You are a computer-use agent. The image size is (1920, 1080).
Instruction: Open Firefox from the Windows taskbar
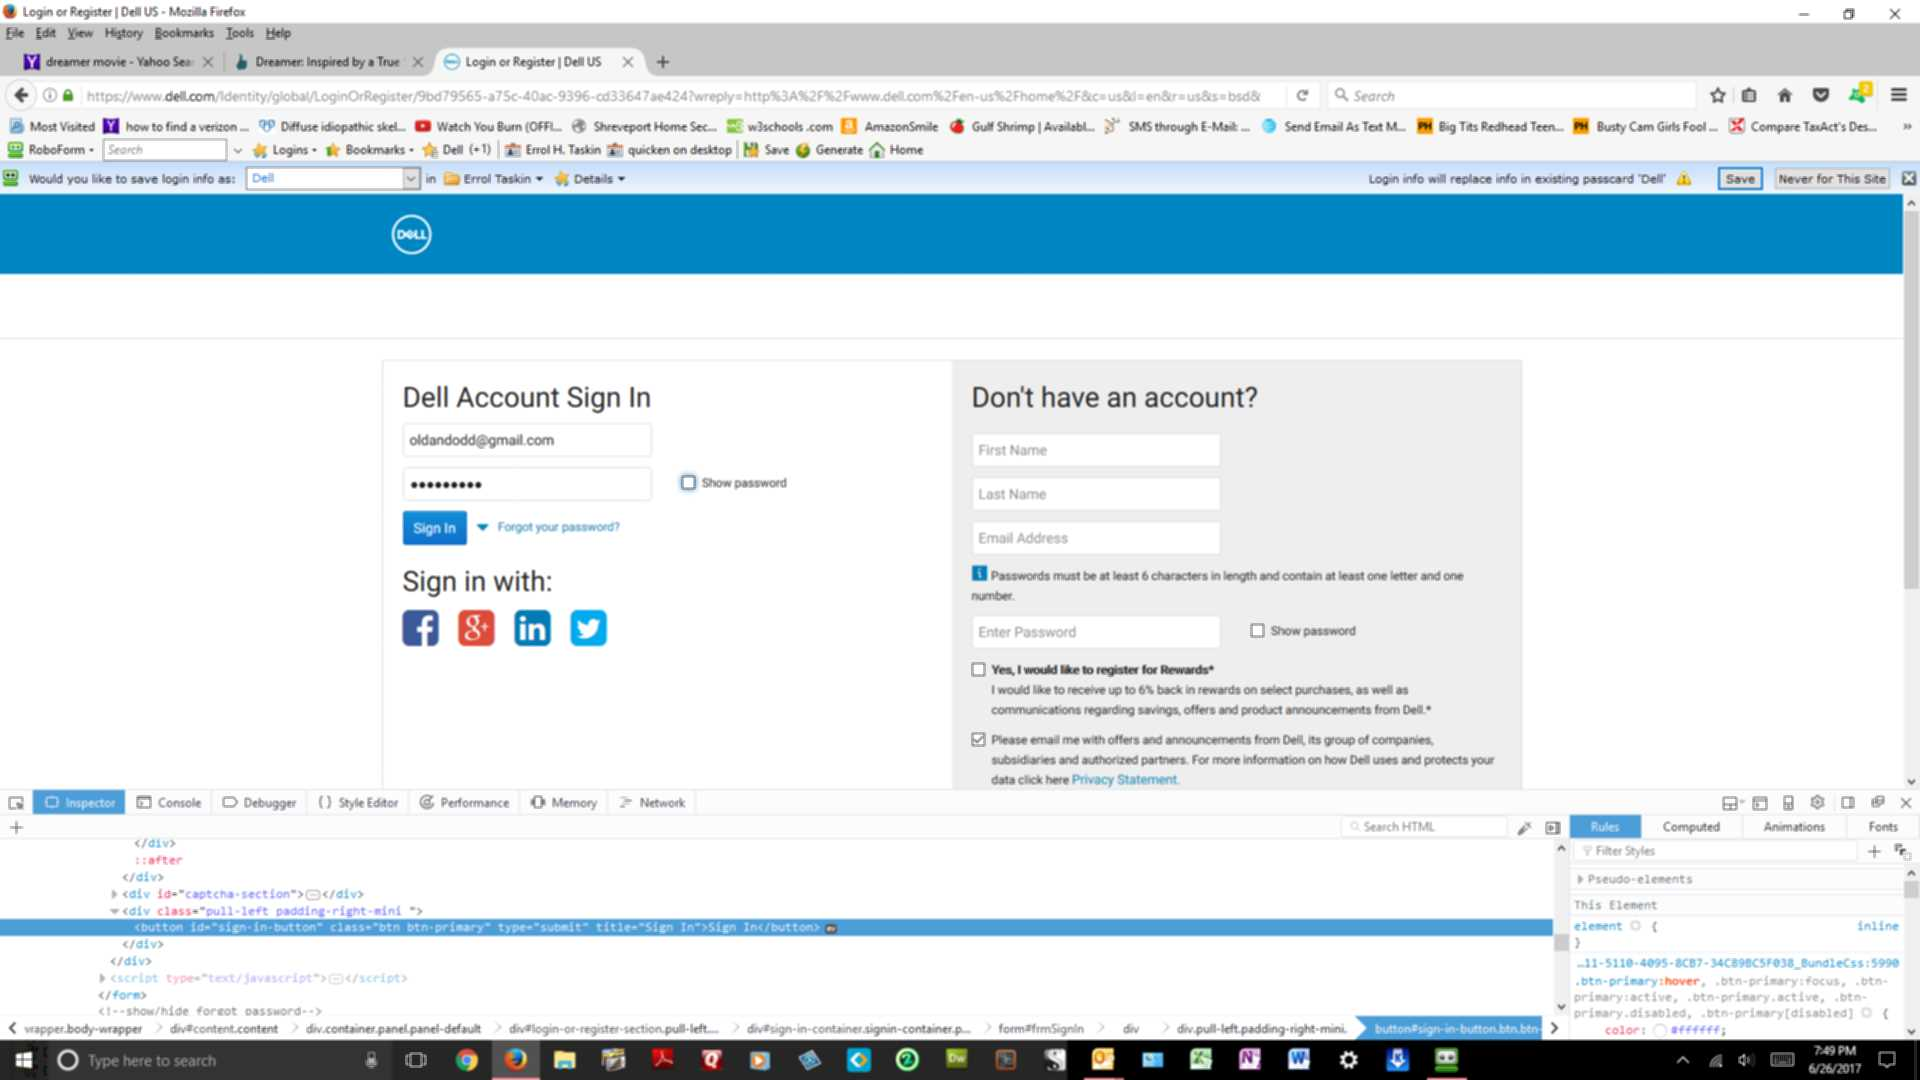[x=516, y=1059]
